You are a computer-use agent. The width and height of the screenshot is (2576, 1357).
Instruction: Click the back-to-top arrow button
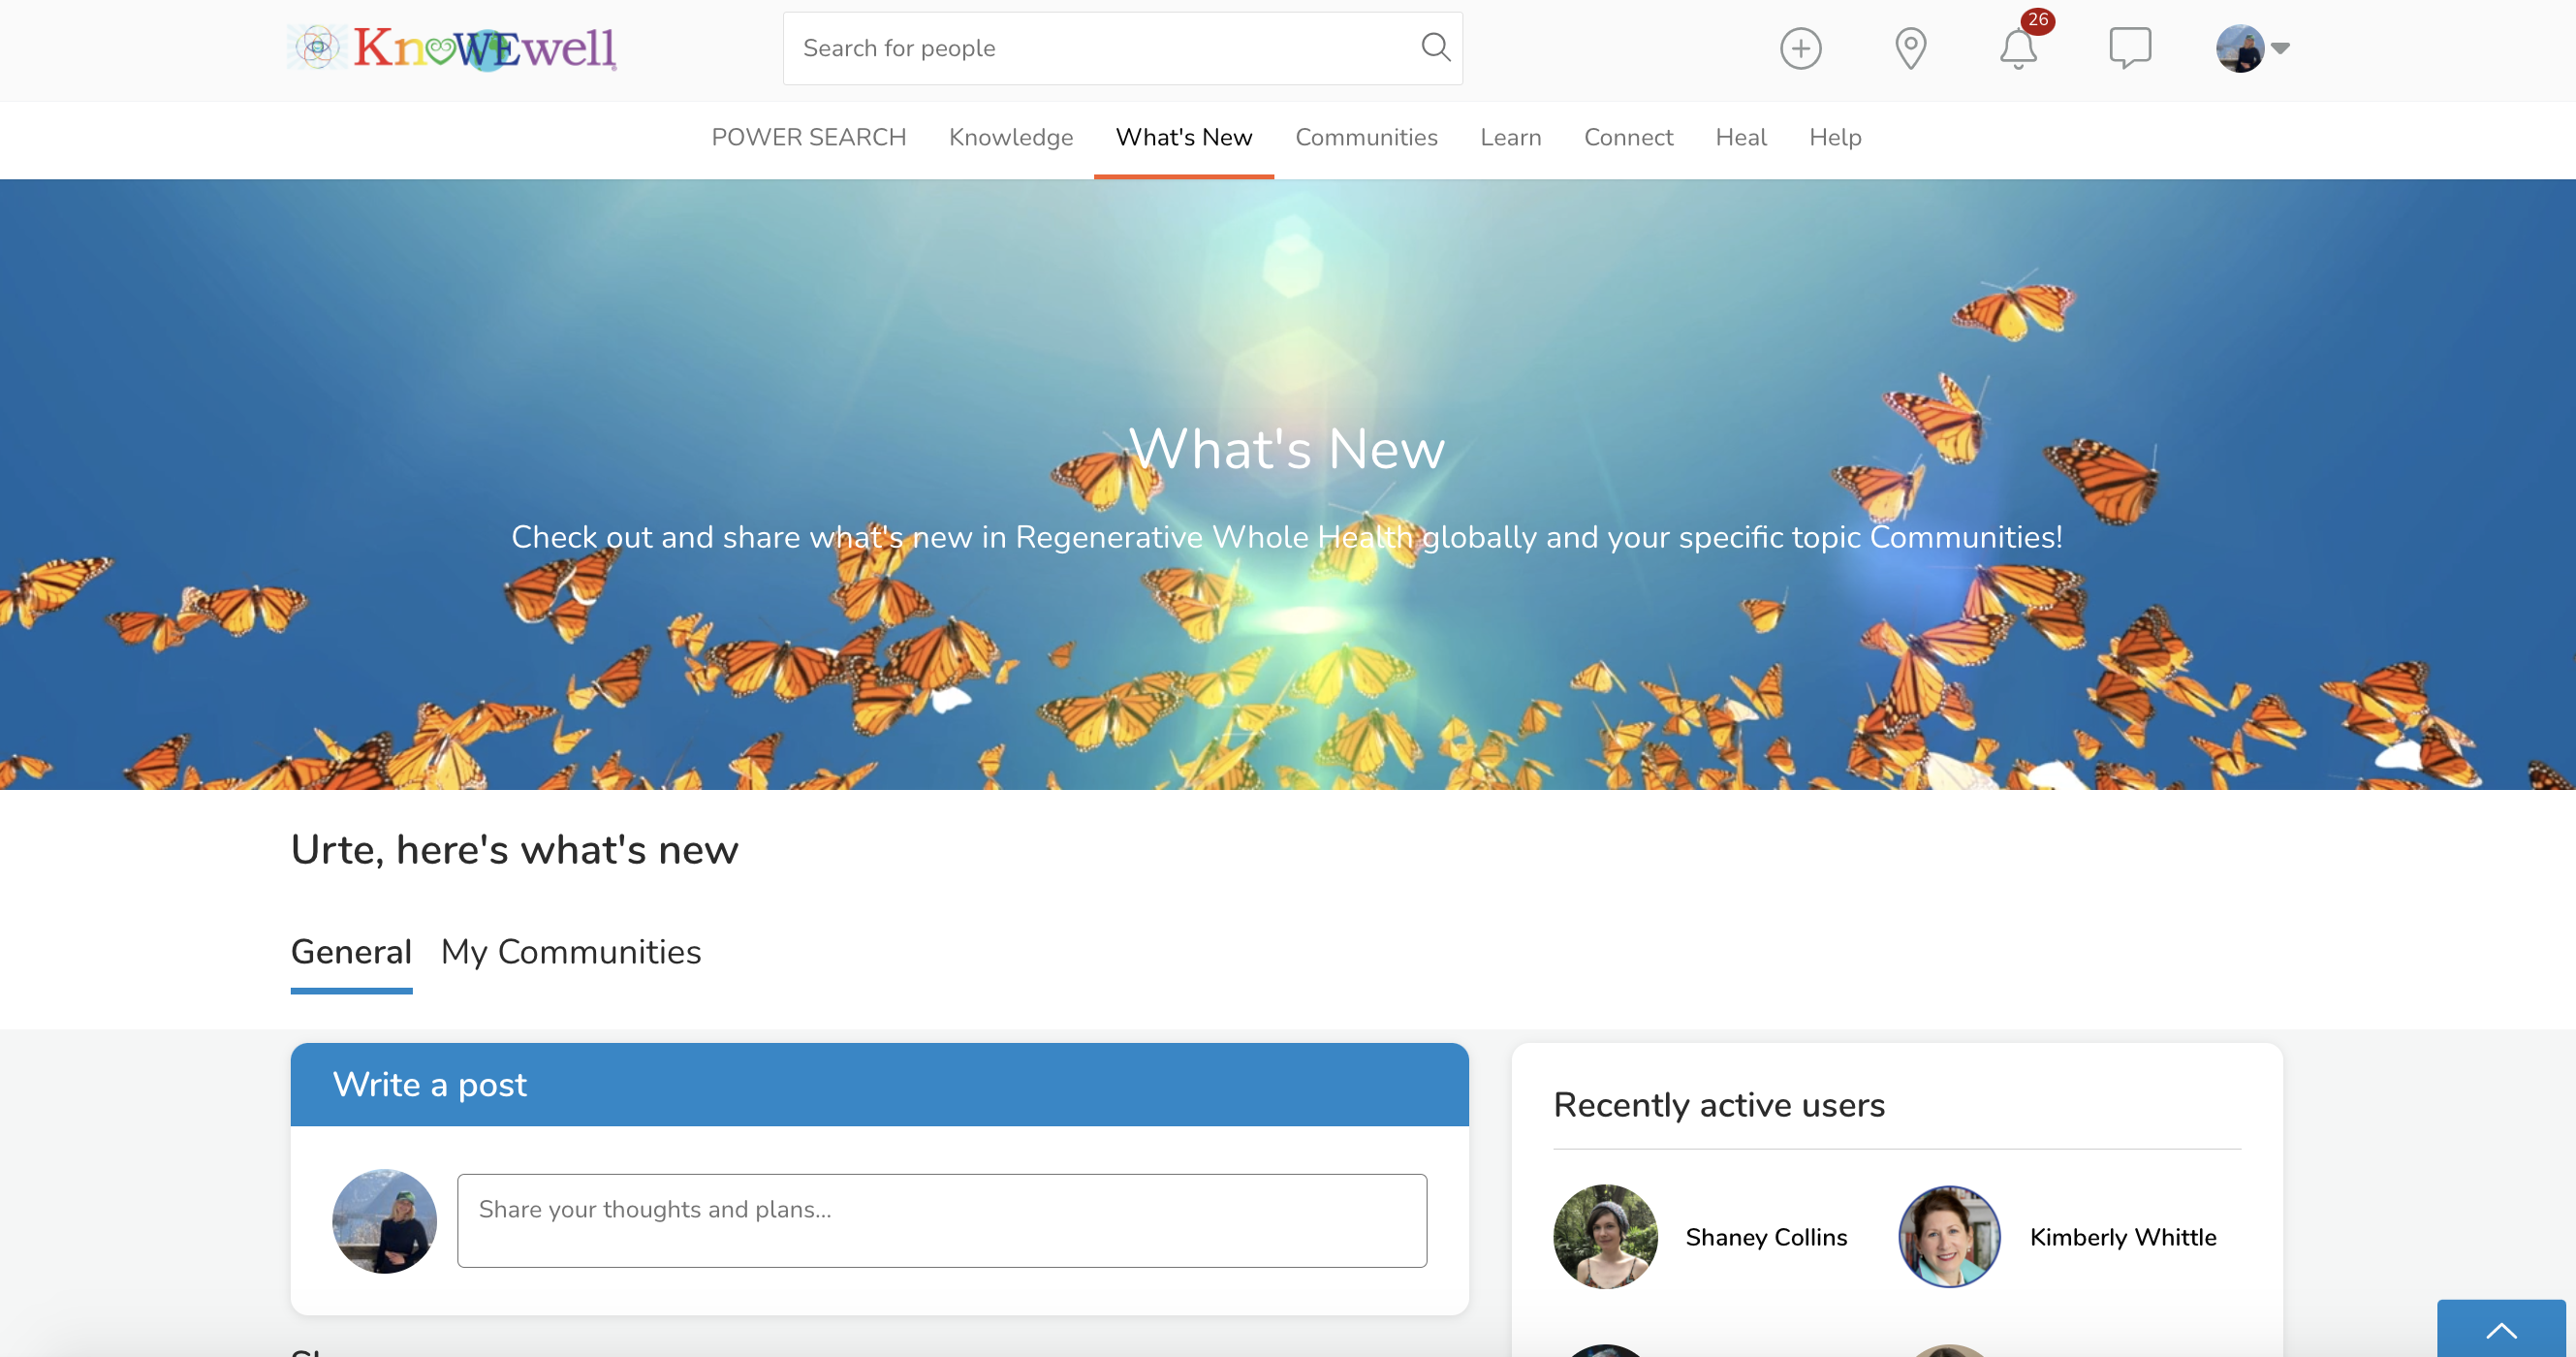(x=2501, y=1329)
